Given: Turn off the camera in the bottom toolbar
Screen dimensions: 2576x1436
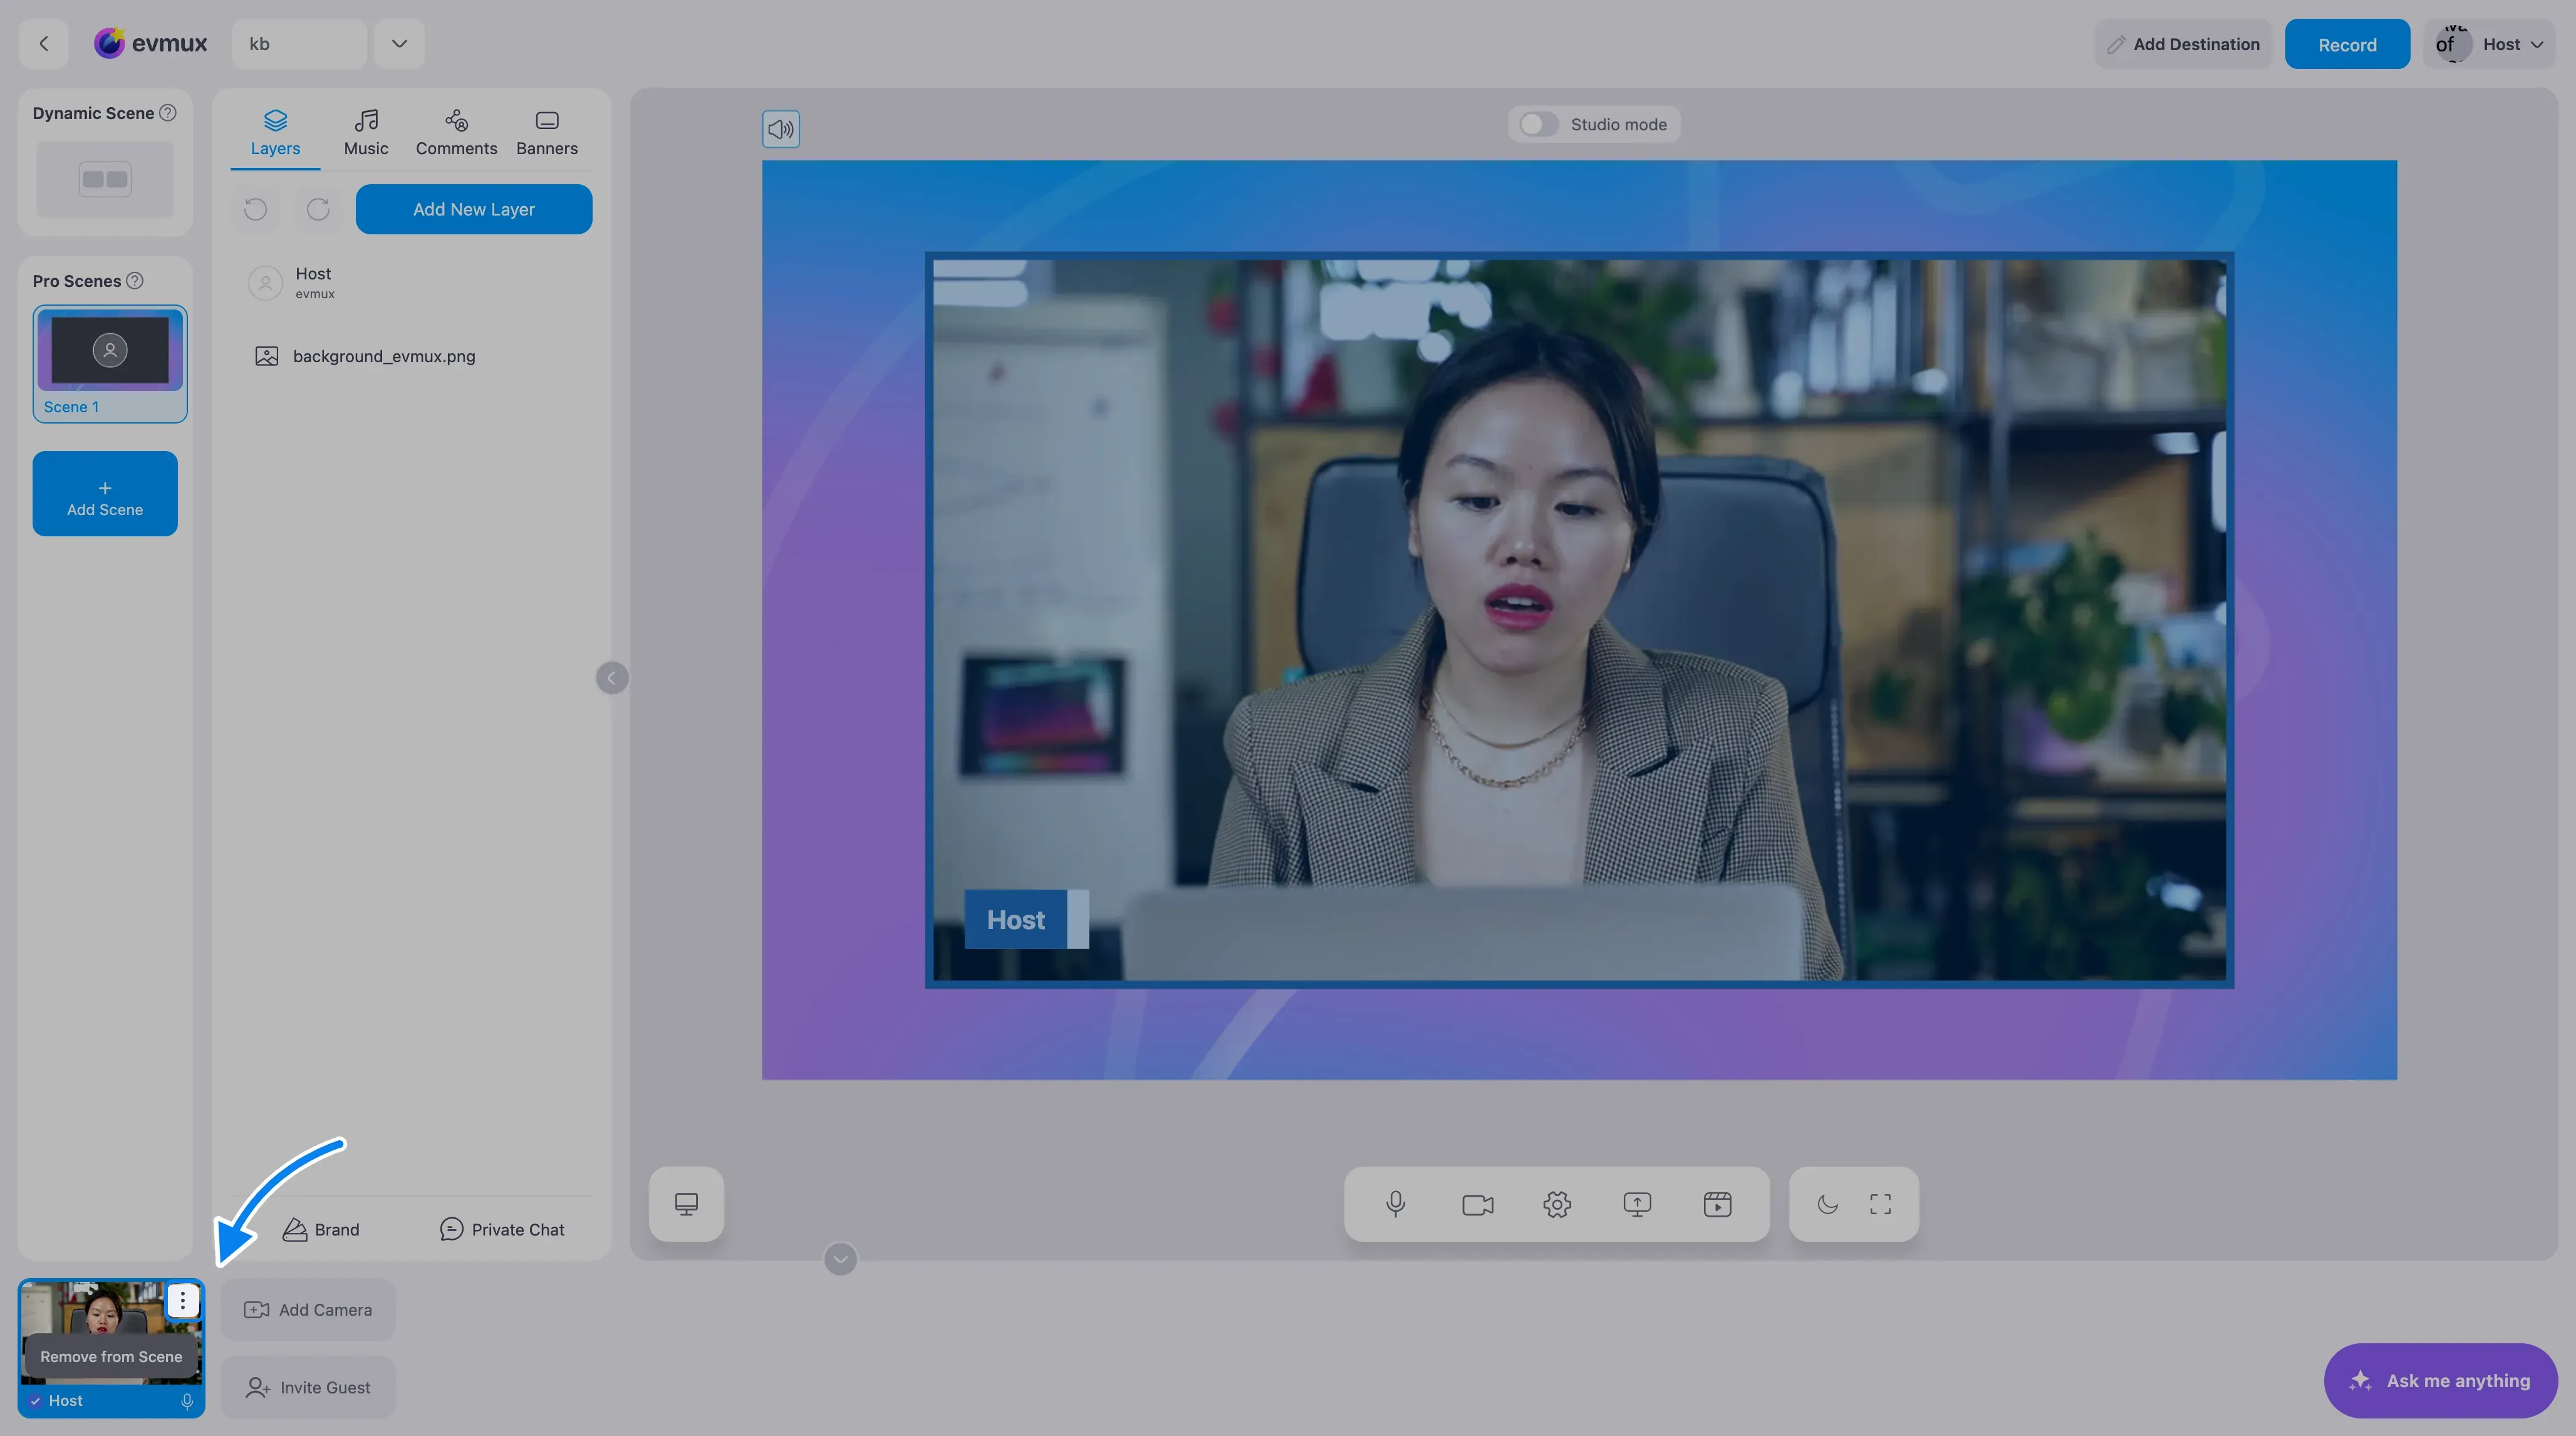Looking at the screenshot, I should [1477, 1204].
